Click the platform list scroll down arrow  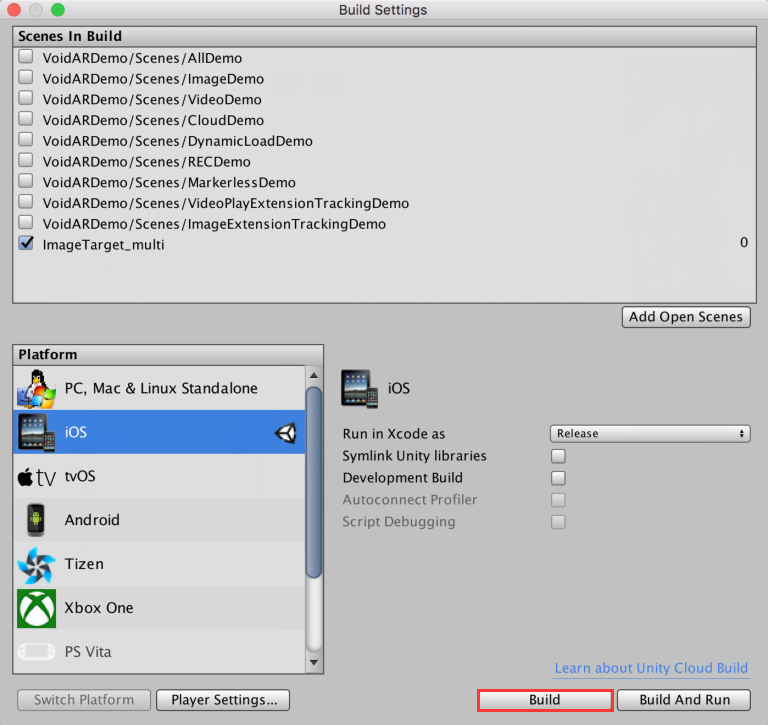click(314, 662)
